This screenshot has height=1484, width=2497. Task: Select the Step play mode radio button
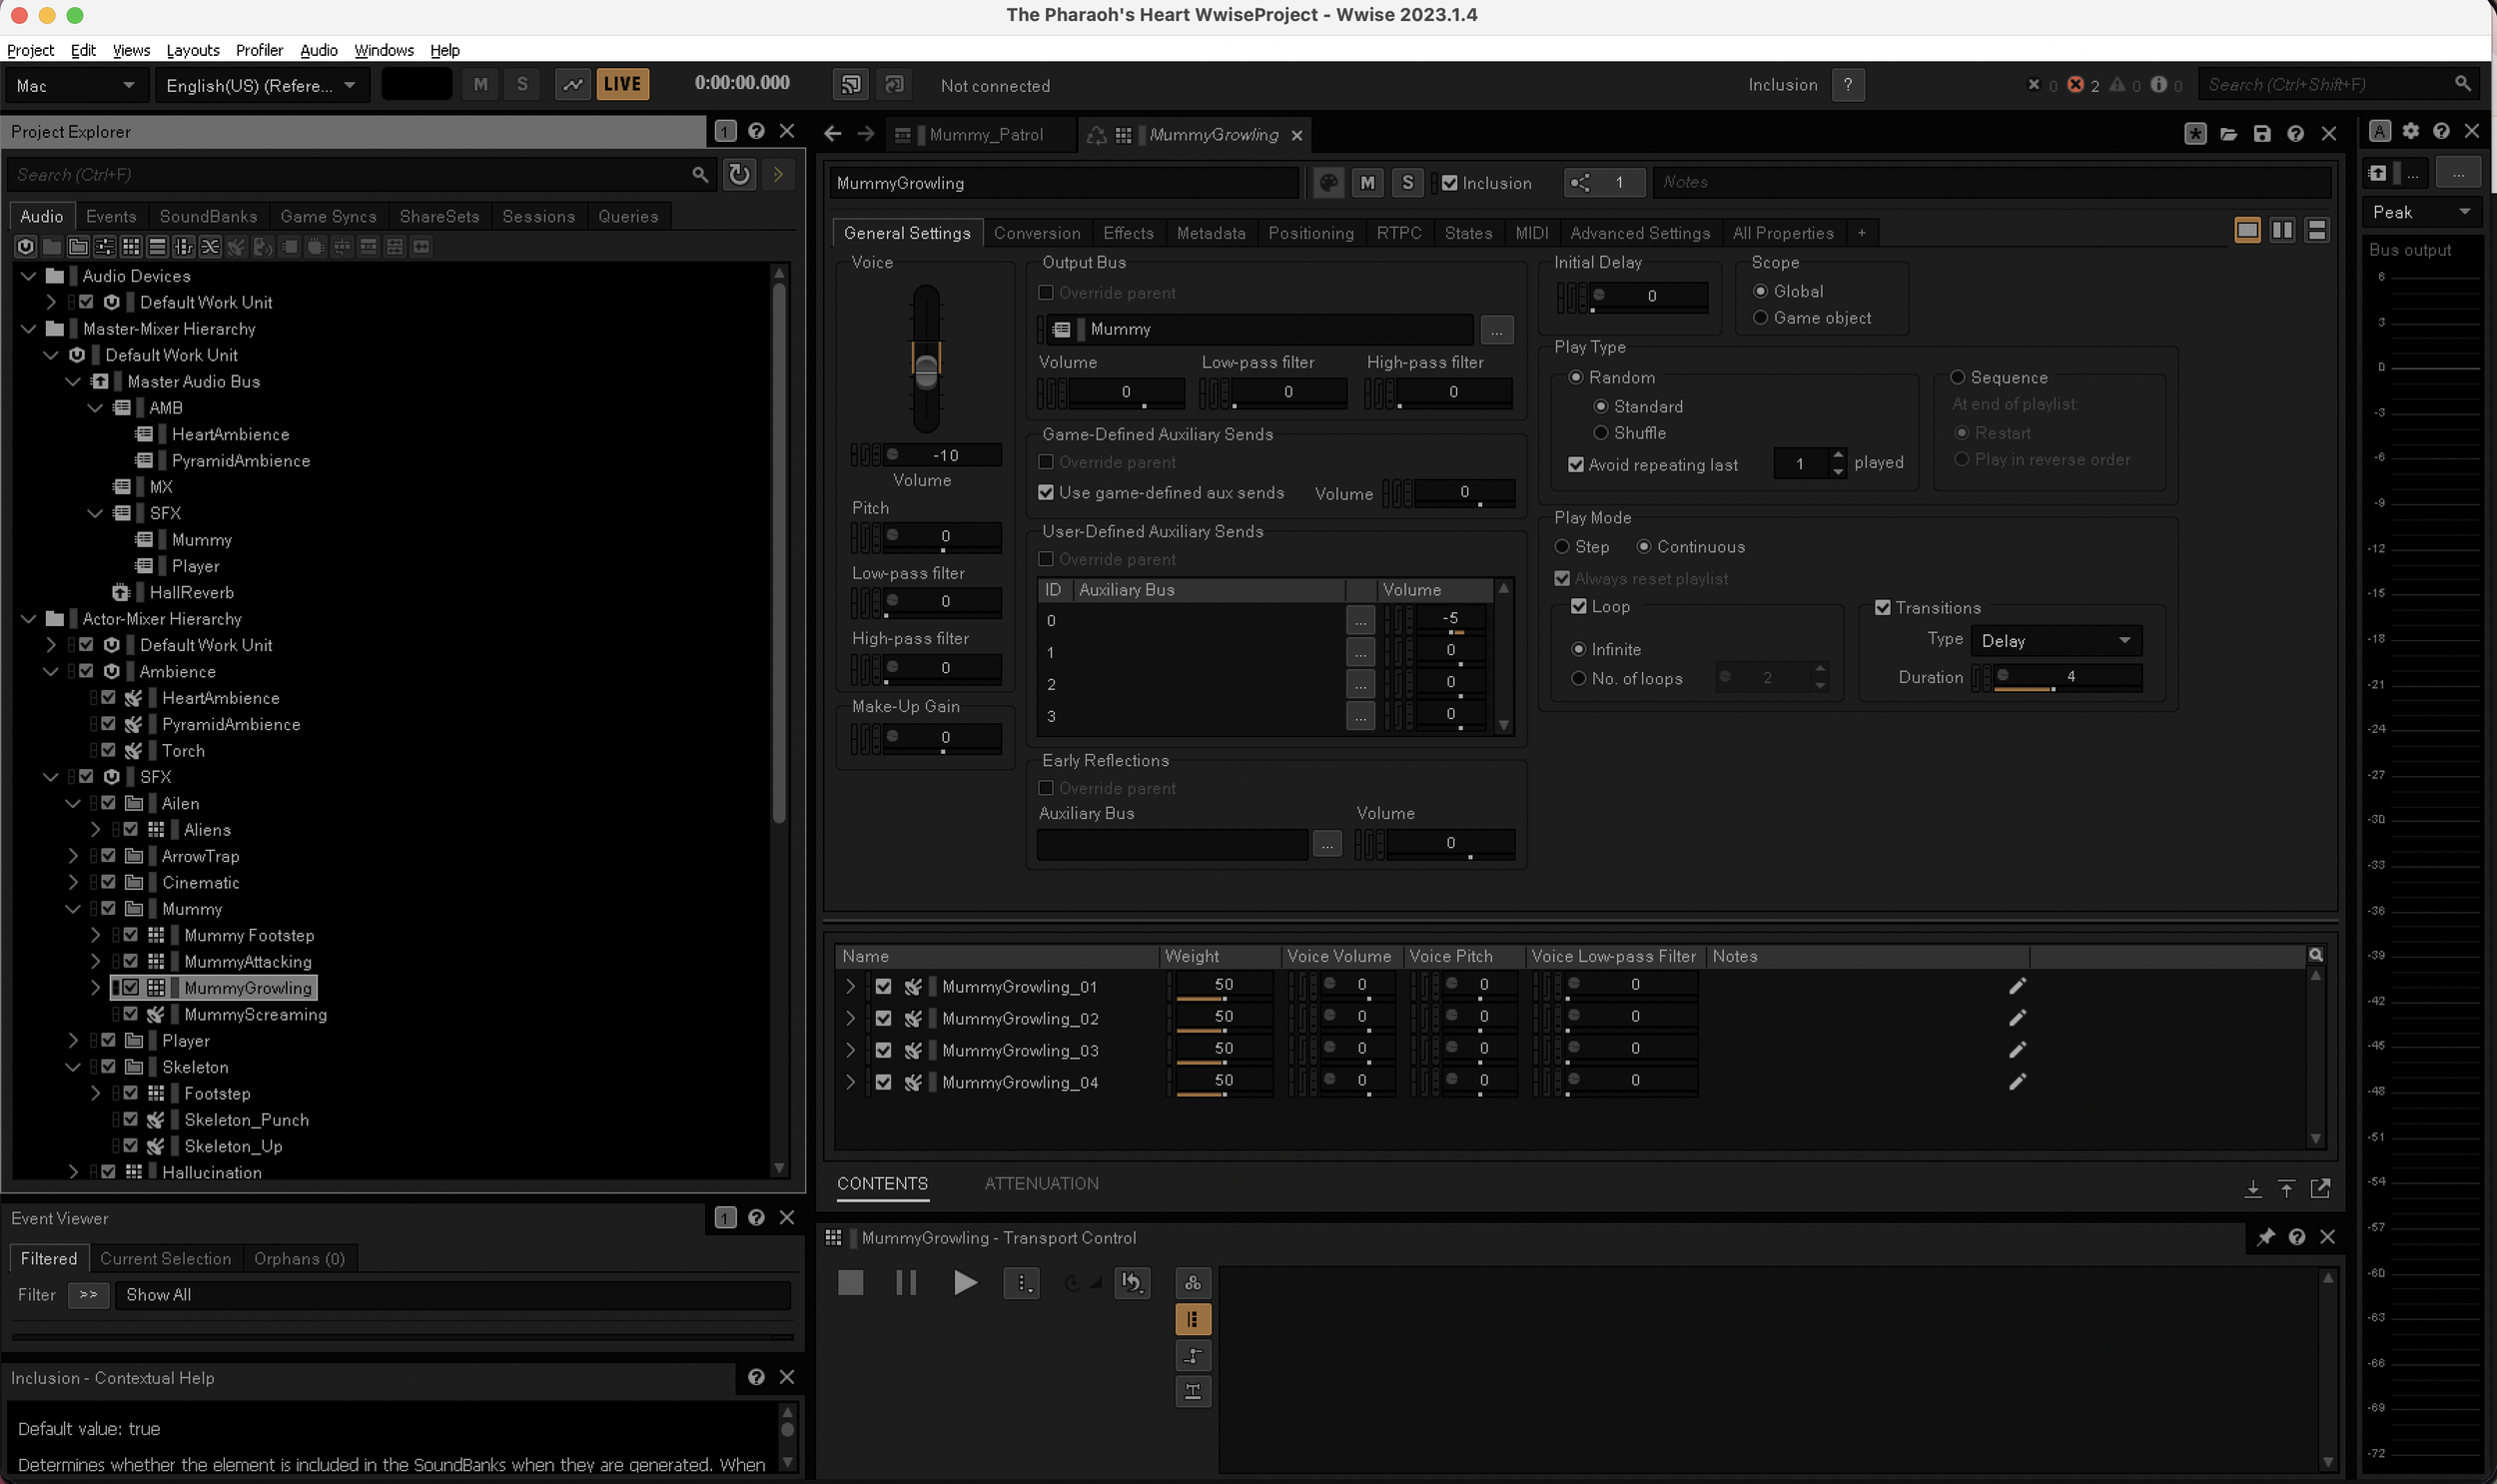(1562, 547)
